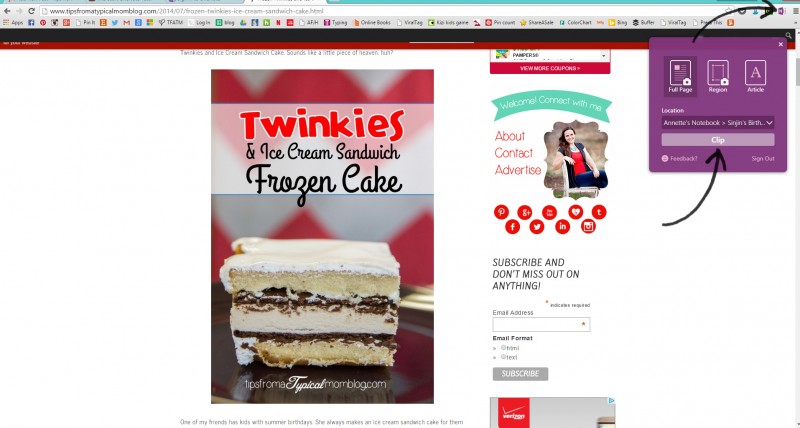The width and height of the screenshot is (800, 428).
Task: Open the Online Books bookmark
Action: [x=371, y=22]
